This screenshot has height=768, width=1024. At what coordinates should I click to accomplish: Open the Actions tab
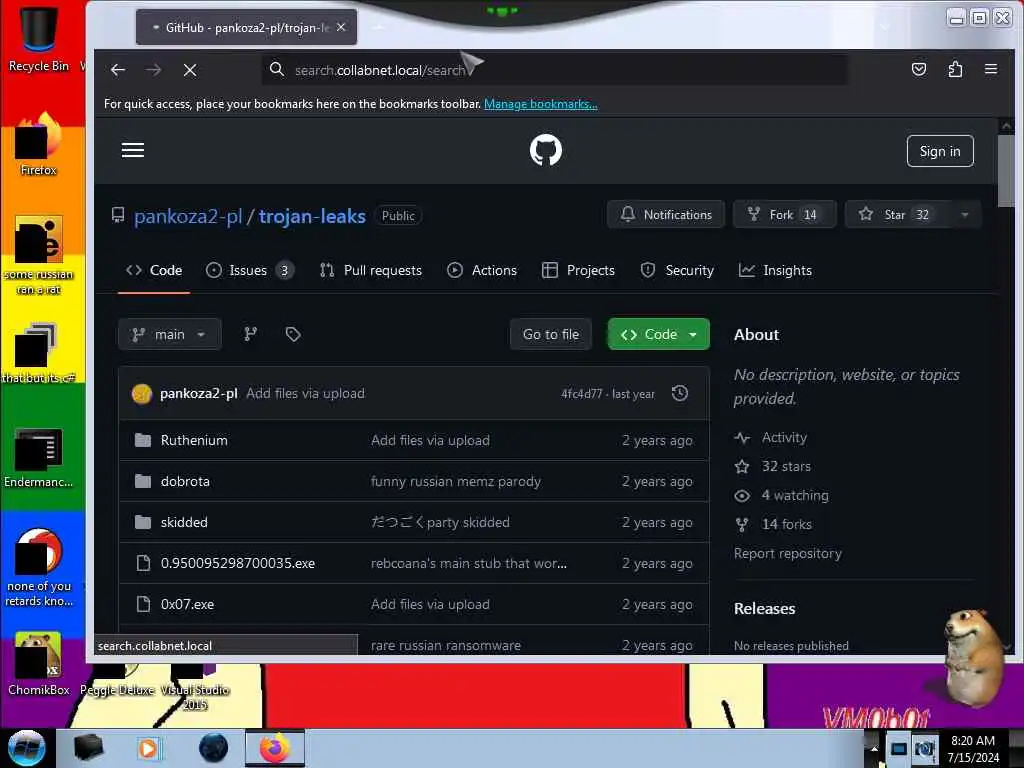(x=482, y=270)
